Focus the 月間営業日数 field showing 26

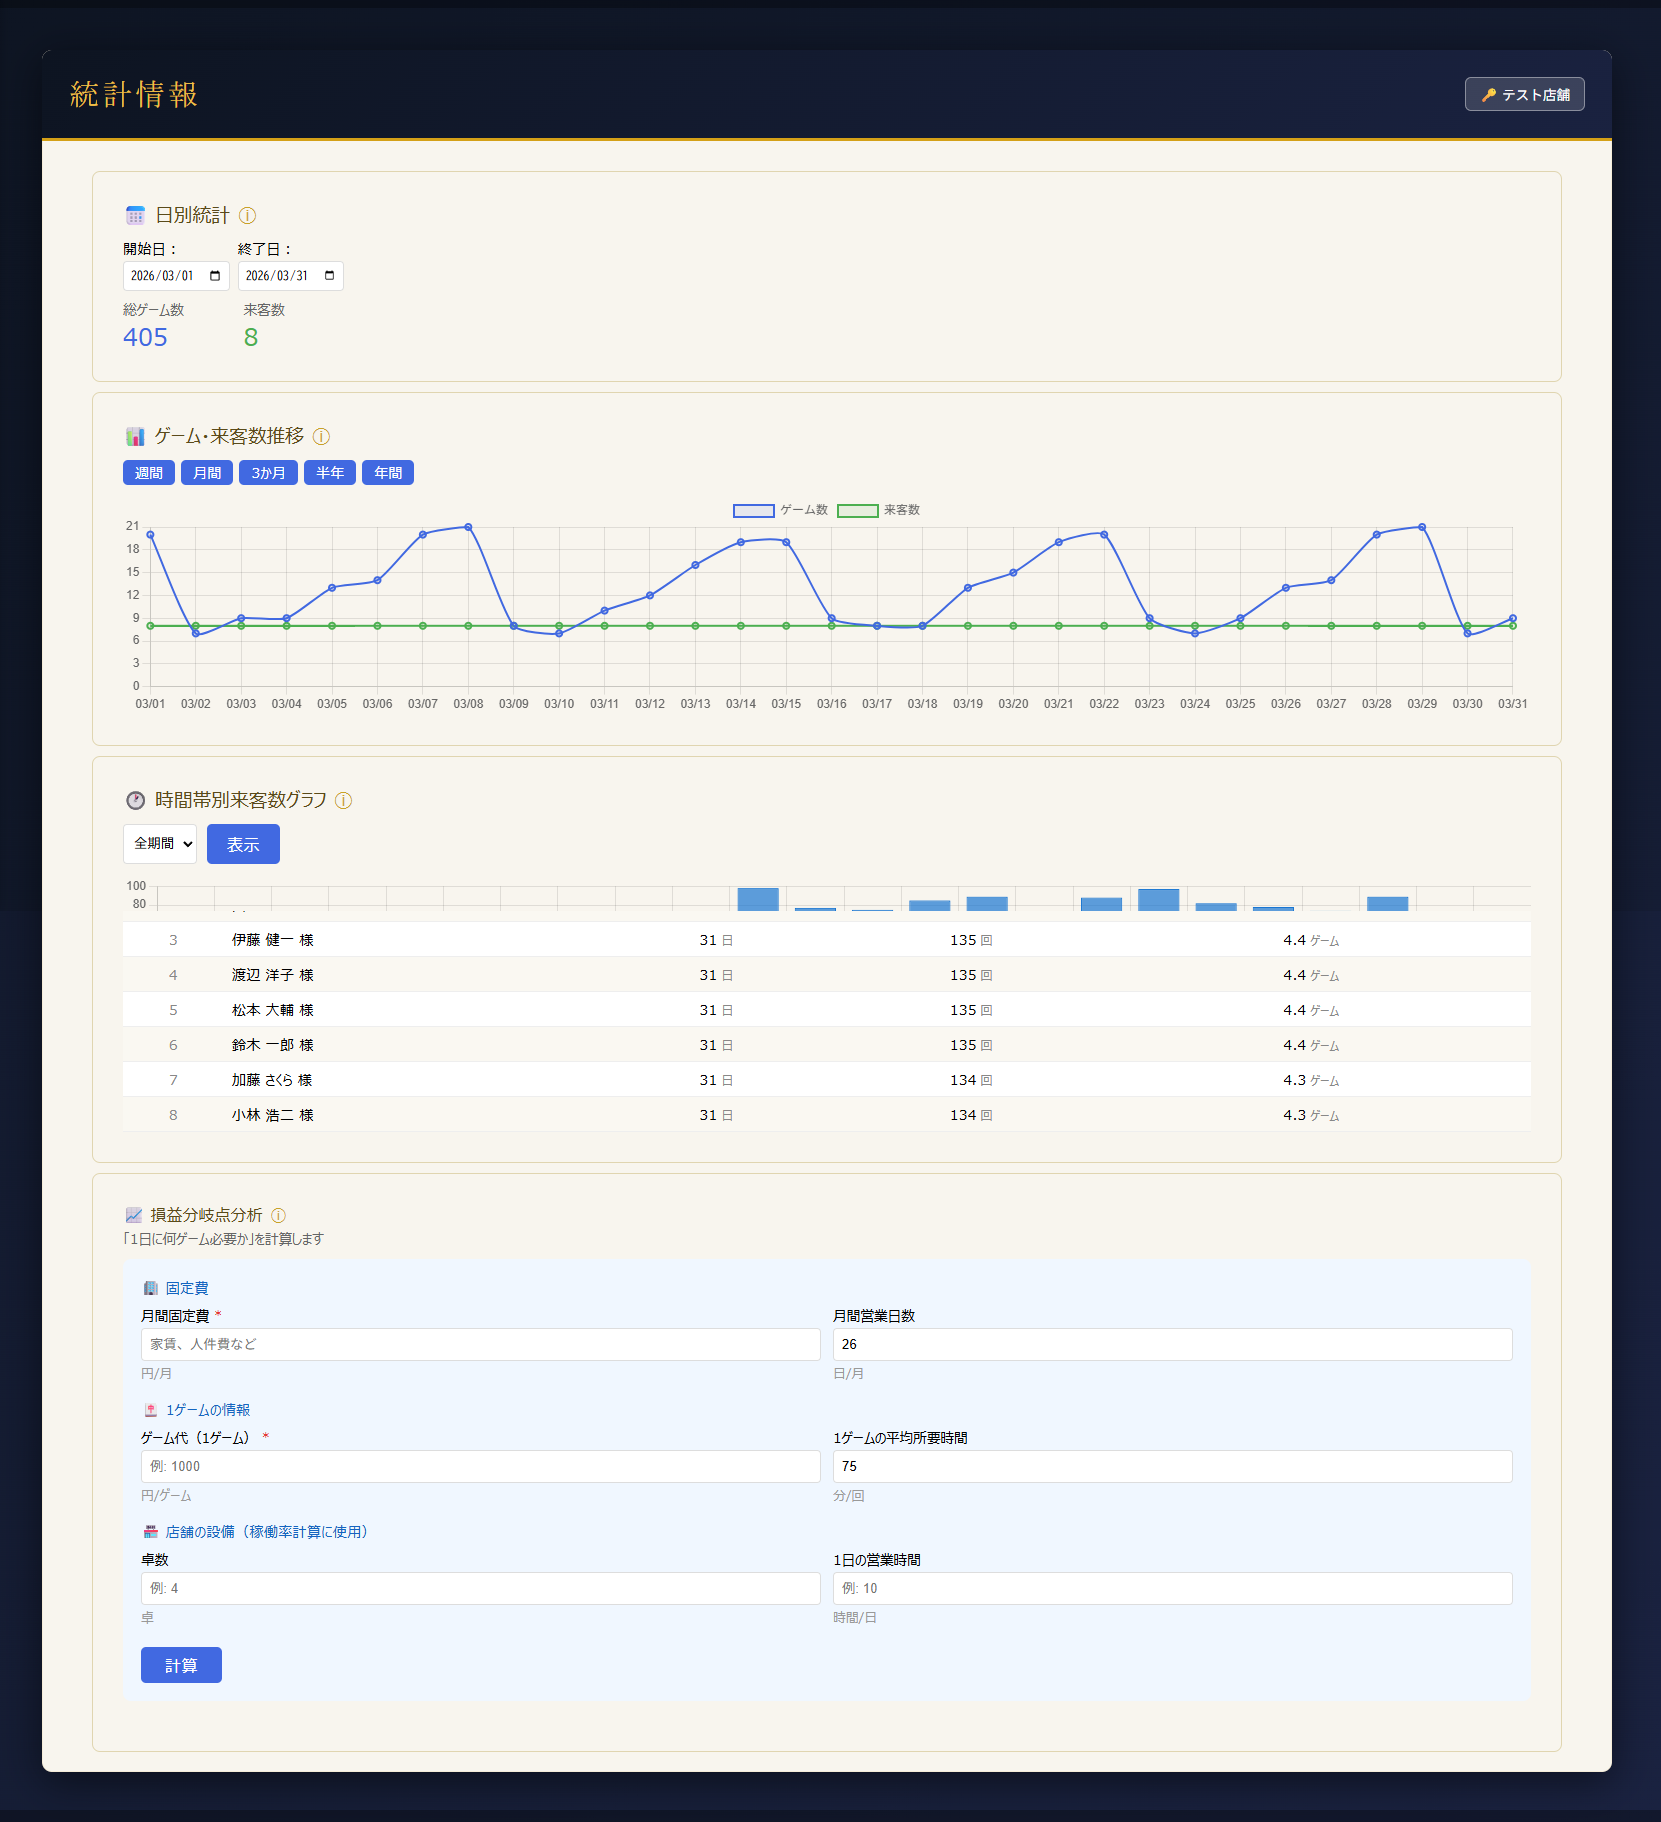click(x=1173, y=1345)
